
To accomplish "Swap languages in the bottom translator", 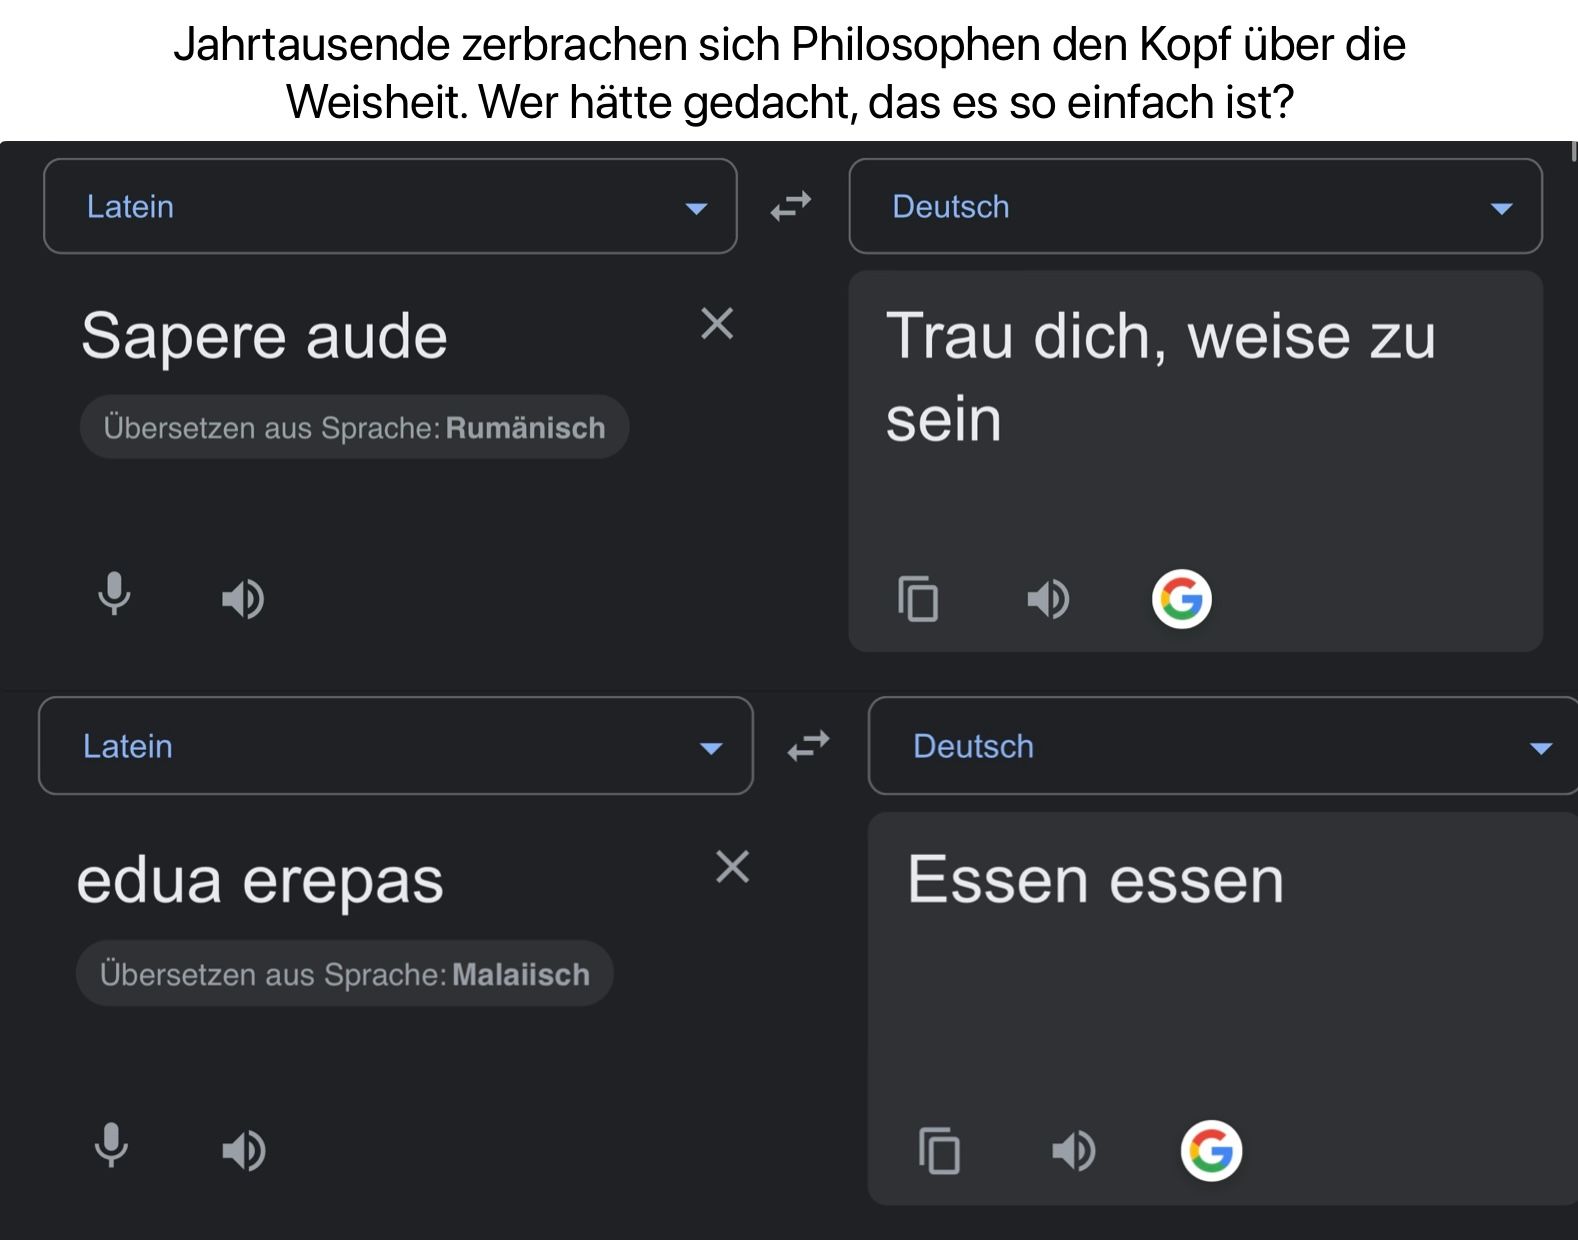I will point(808,746).
